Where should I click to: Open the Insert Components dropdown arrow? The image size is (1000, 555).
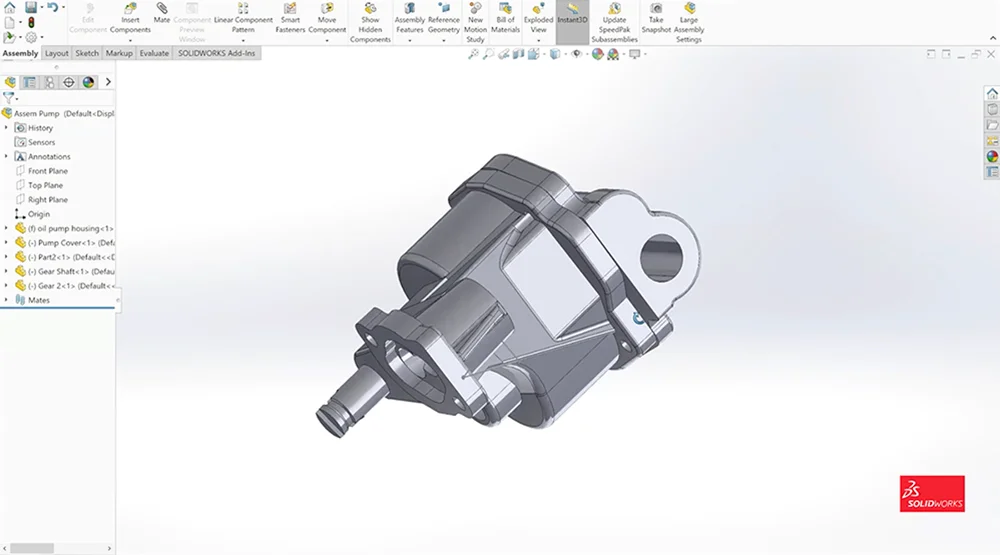130,41
